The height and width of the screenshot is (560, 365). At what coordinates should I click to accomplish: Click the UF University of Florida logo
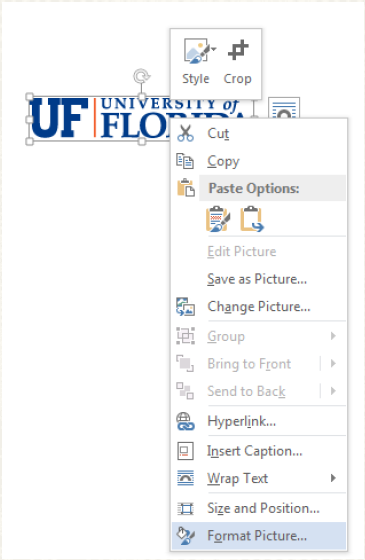[x=100, y=119]
